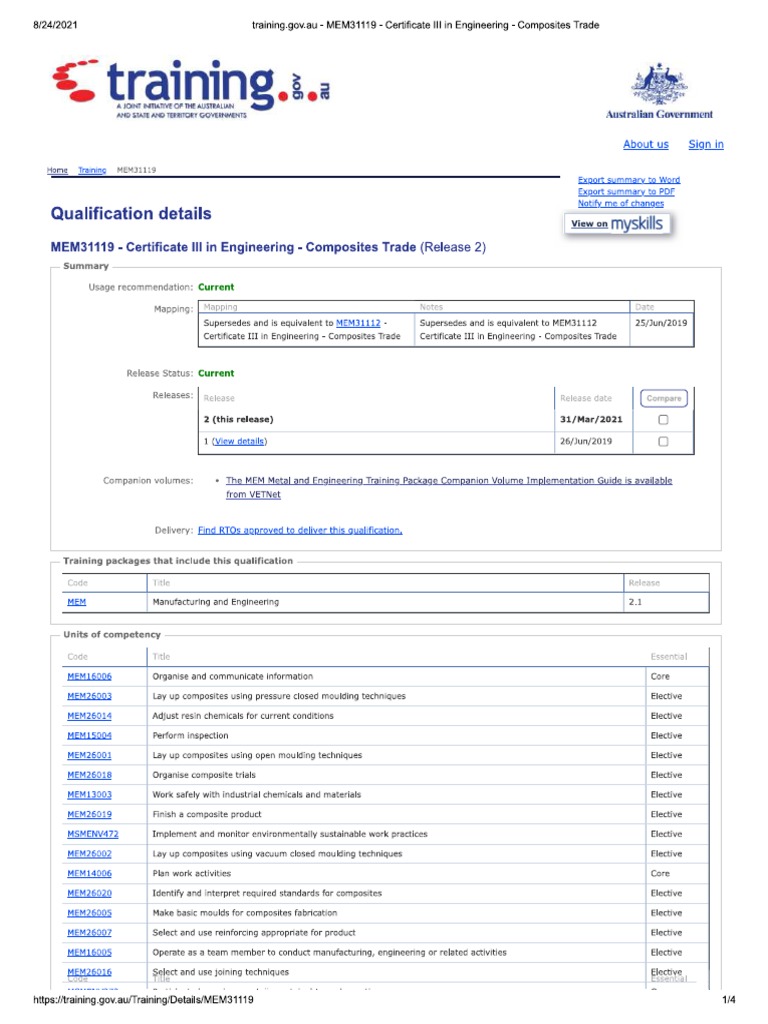Image resolution: width=768 pixels, height=1024 pixels.
Task: Click 'Organise and communicate information' title
Action: click(232, 677)
